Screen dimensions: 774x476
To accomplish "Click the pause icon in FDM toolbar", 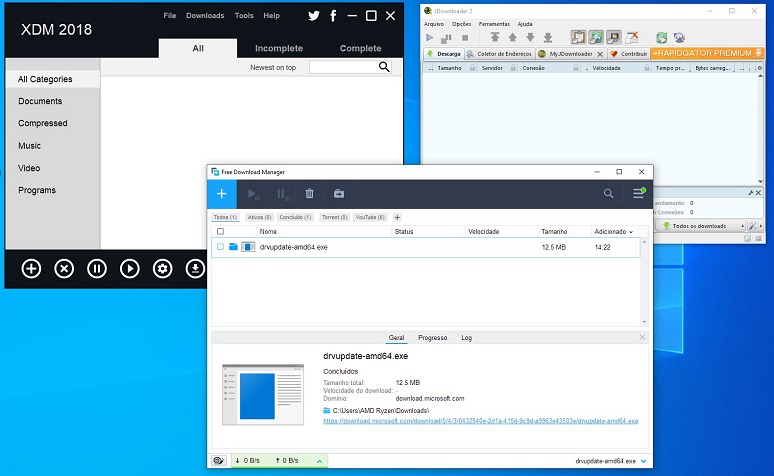I will tap(282, 194).
